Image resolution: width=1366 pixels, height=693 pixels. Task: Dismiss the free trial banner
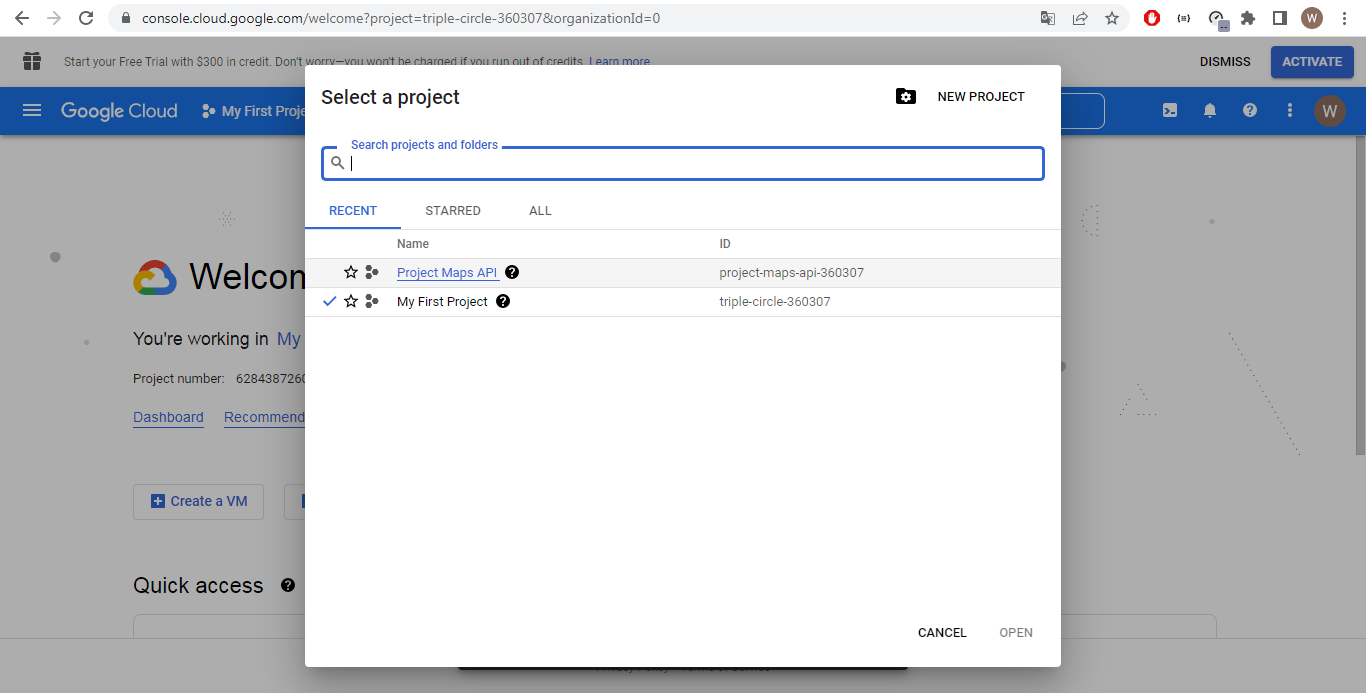1225,62
